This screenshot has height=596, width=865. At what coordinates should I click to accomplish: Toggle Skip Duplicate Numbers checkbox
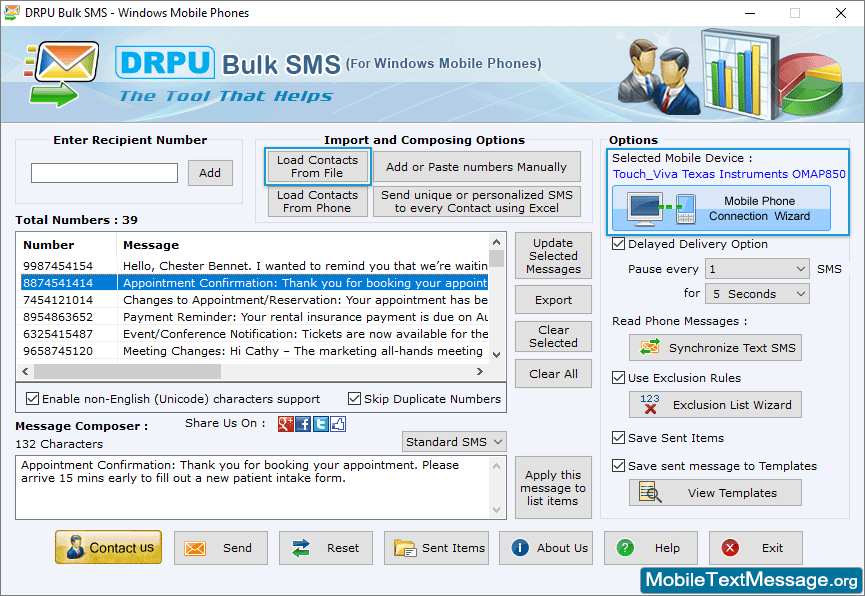point(354,398)
